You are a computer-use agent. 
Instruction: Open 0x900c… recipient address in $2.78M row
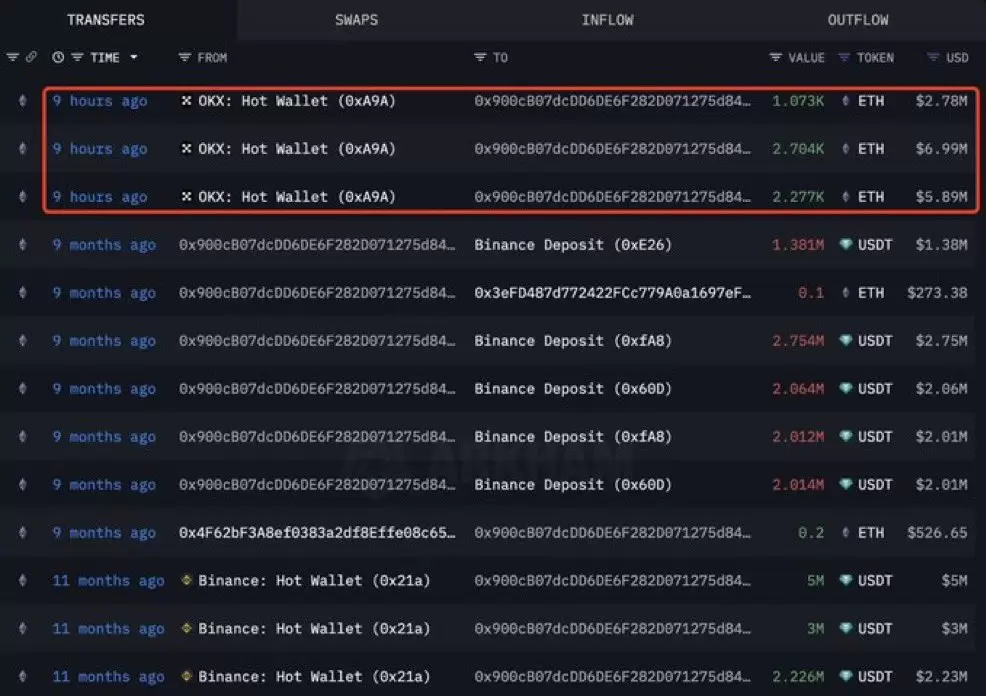tap(612, 101)
